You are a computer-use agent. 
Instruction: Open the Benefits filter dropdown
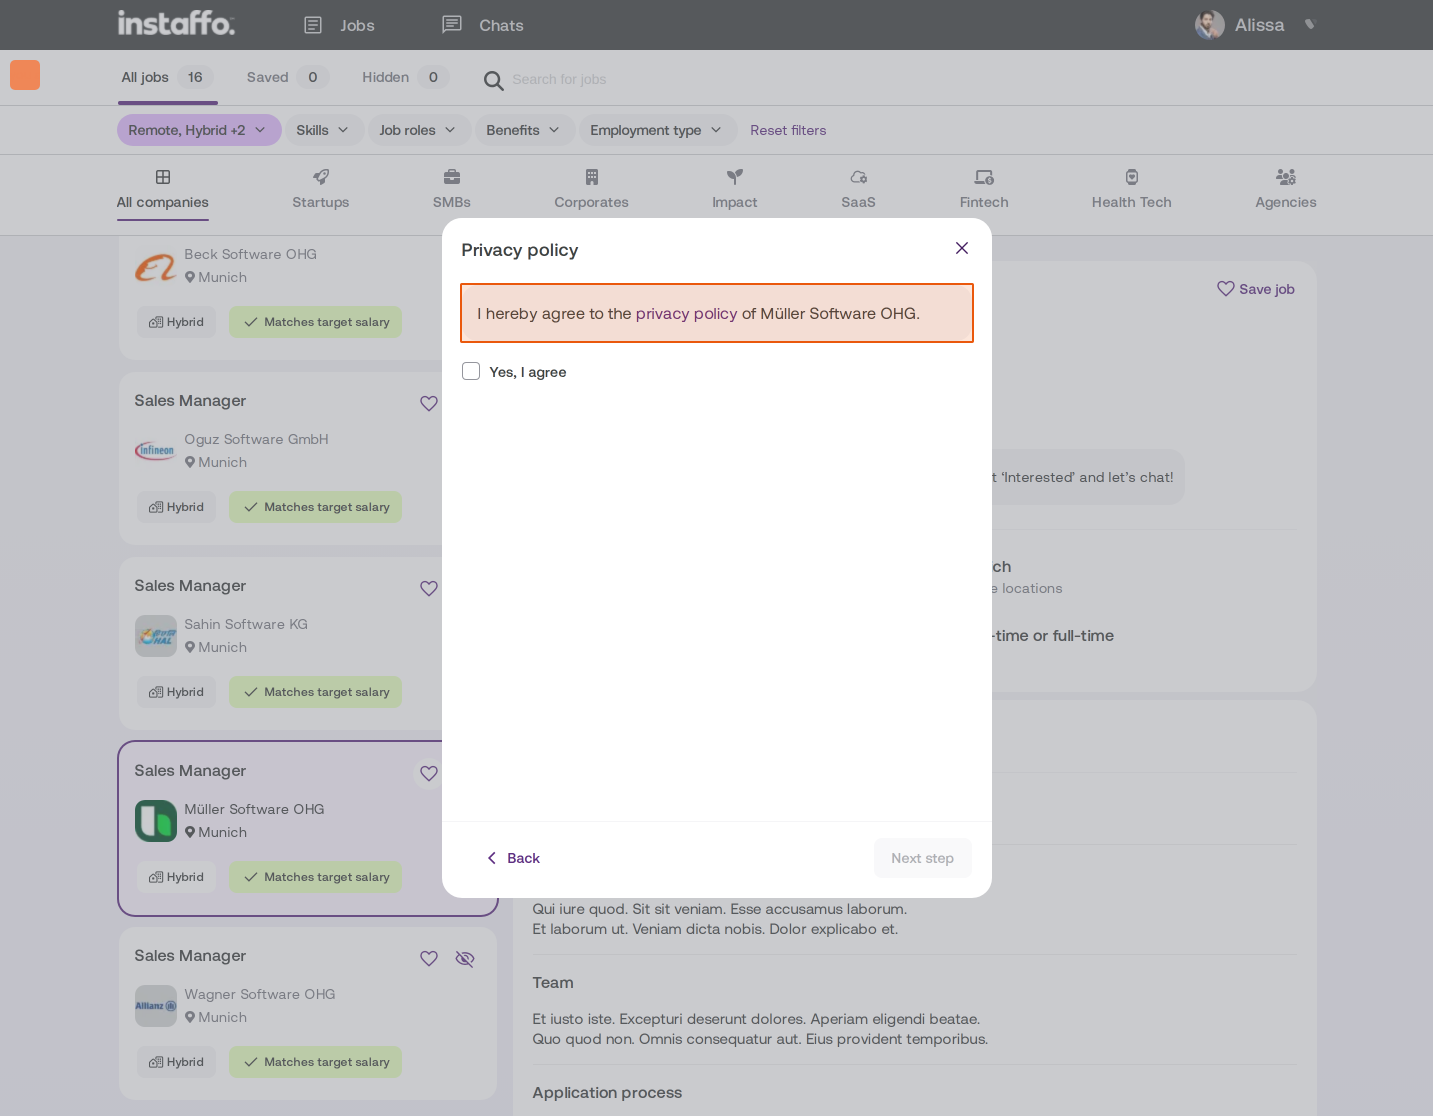coord(523,130)
